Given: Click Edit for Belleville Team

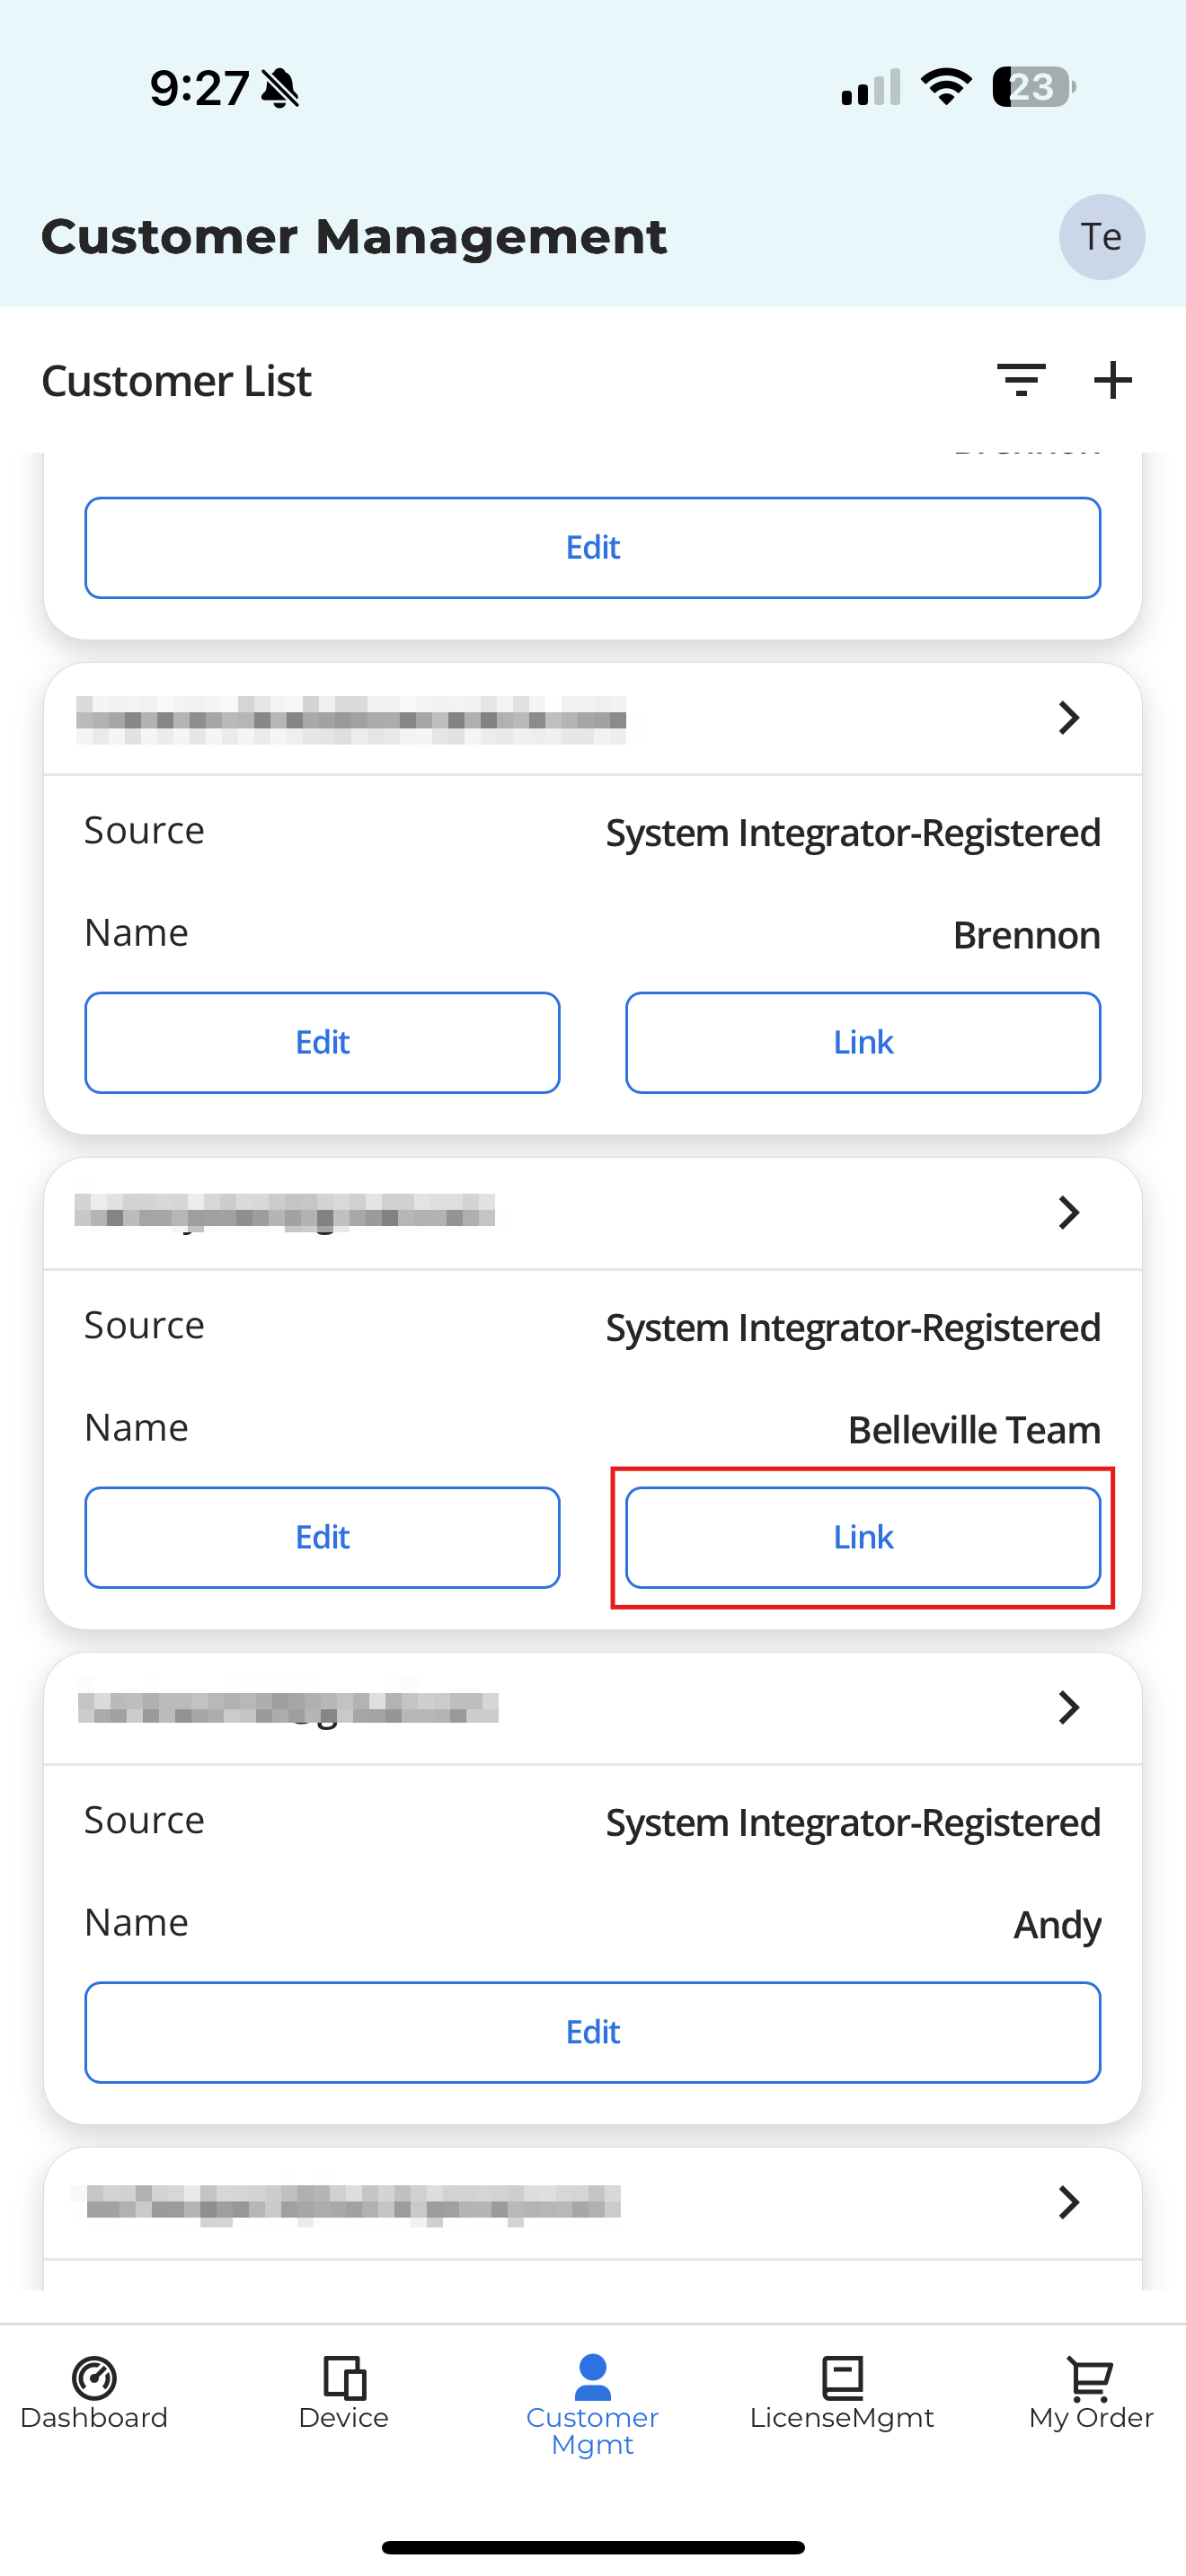Looking at the screenshot, I should tap(322, 1537).
